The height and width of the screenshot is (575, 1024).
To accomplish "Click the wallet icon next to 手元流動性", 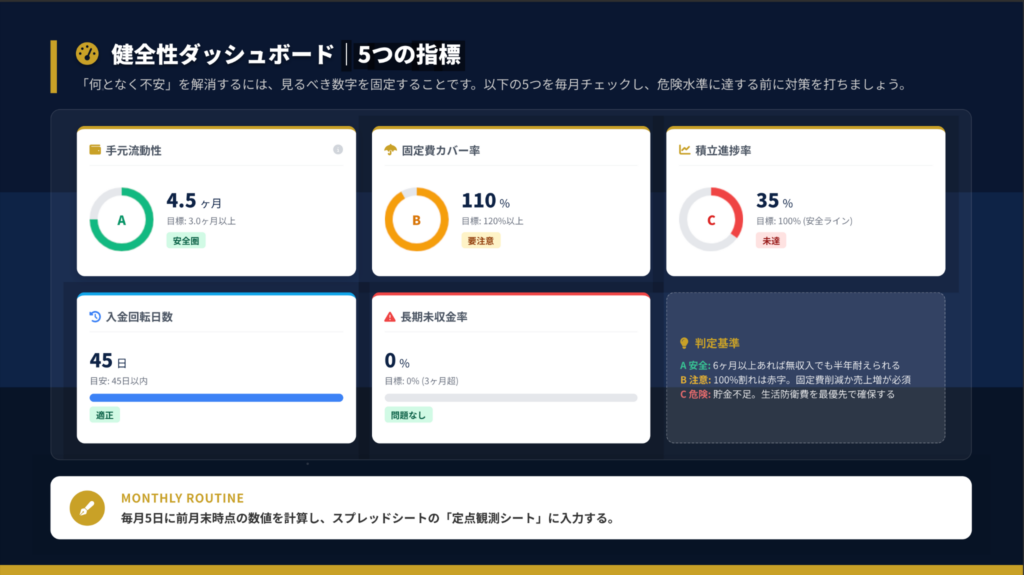I will coord(95,150).
